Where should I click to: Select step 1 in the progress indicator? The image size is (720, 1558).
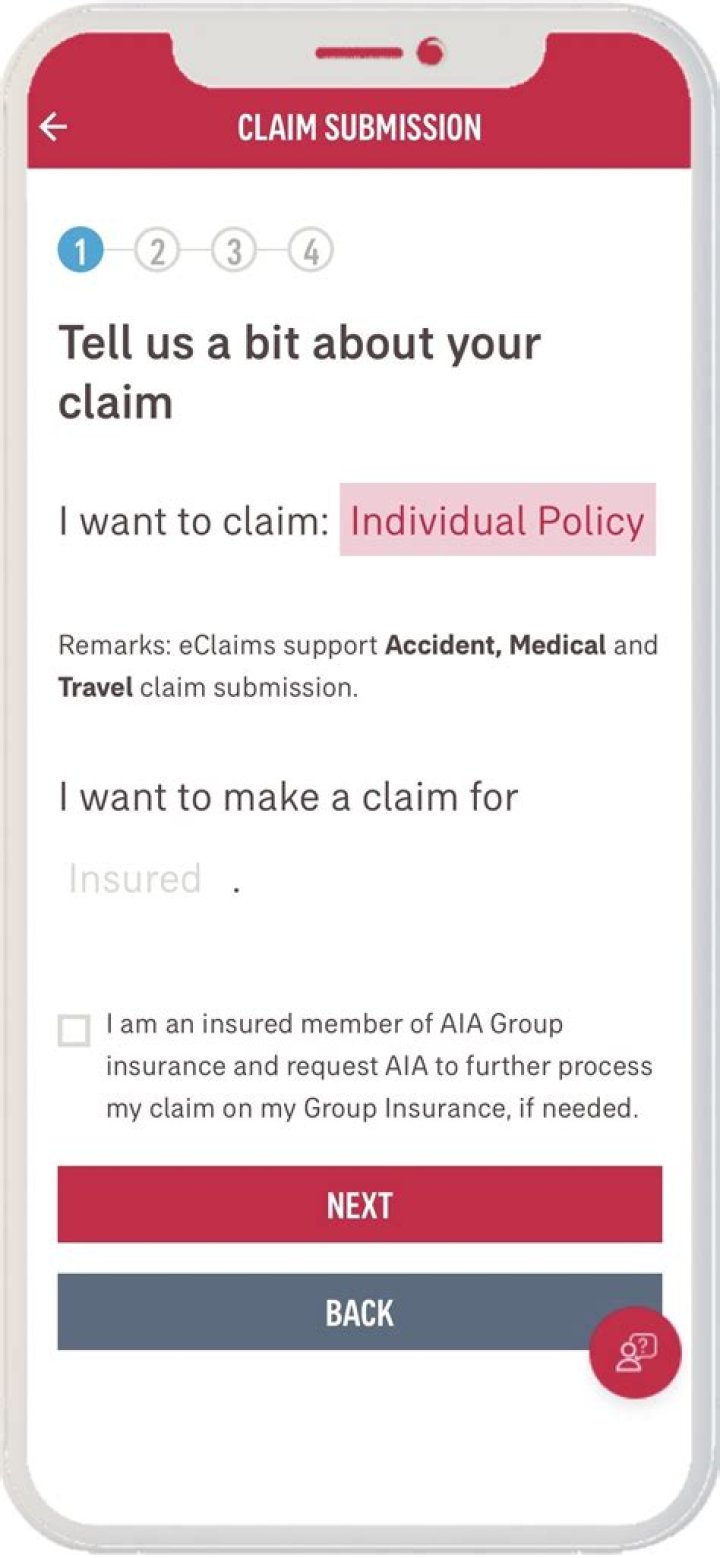point(78,251)
